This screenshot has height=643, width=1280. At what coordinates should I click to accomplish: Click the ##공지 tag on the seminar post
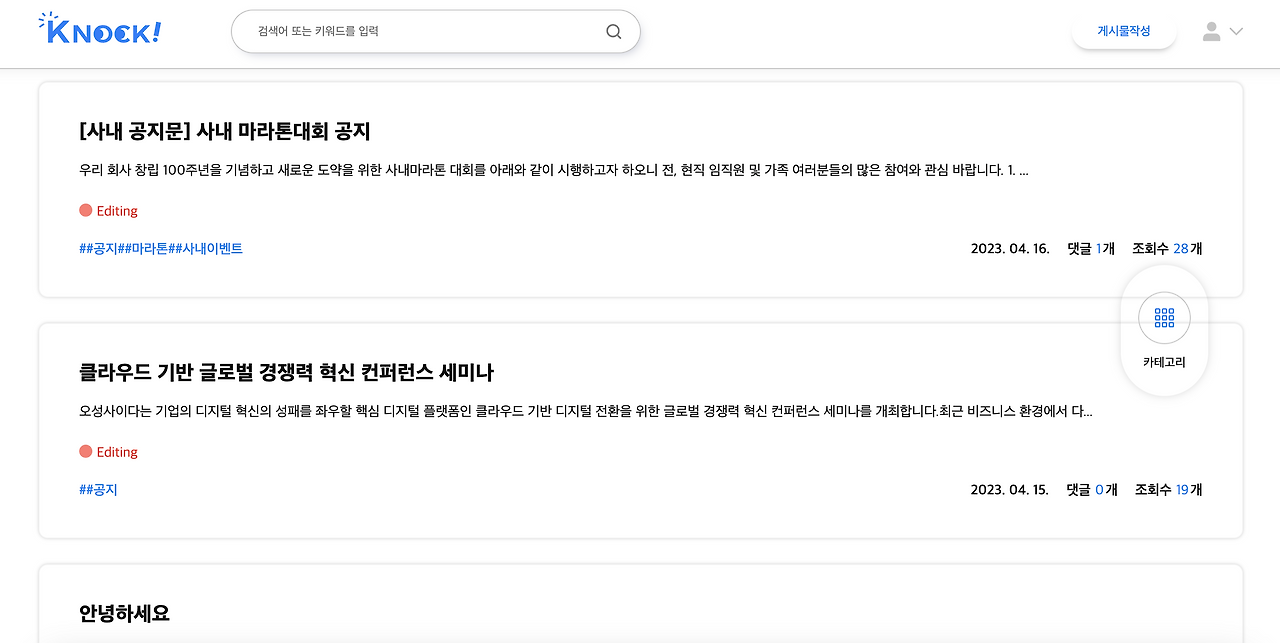tap(98, 489)
